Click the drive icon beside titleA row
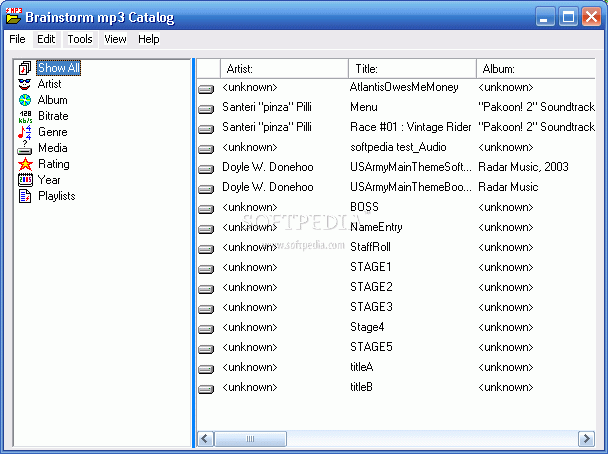This screenshot has width=608, height=454. [206, 369]
